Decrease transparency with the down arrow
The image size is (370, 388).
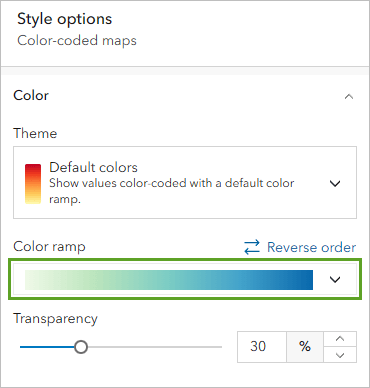pos(340,355)
